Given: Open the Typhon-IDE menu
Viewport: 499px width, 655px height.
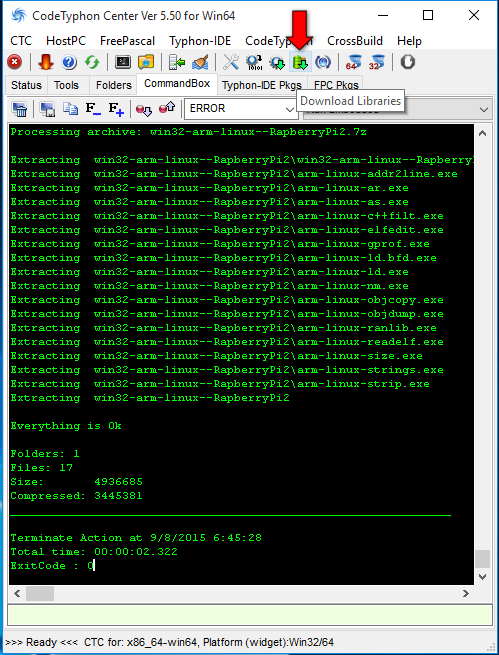Looking at the screenshot, I should point(200,41).
